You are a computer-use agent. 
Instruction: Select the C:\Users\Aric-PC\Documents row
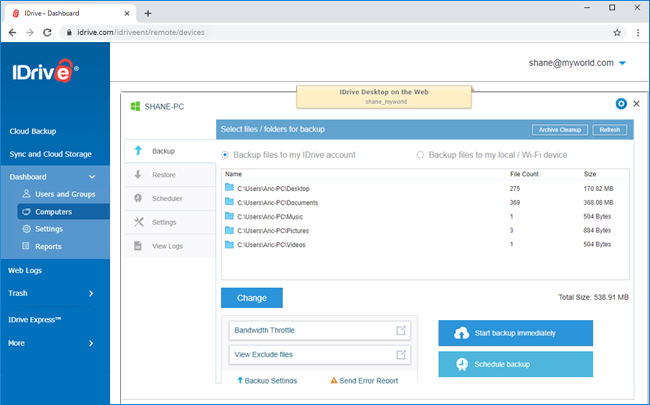coord(425,202)
